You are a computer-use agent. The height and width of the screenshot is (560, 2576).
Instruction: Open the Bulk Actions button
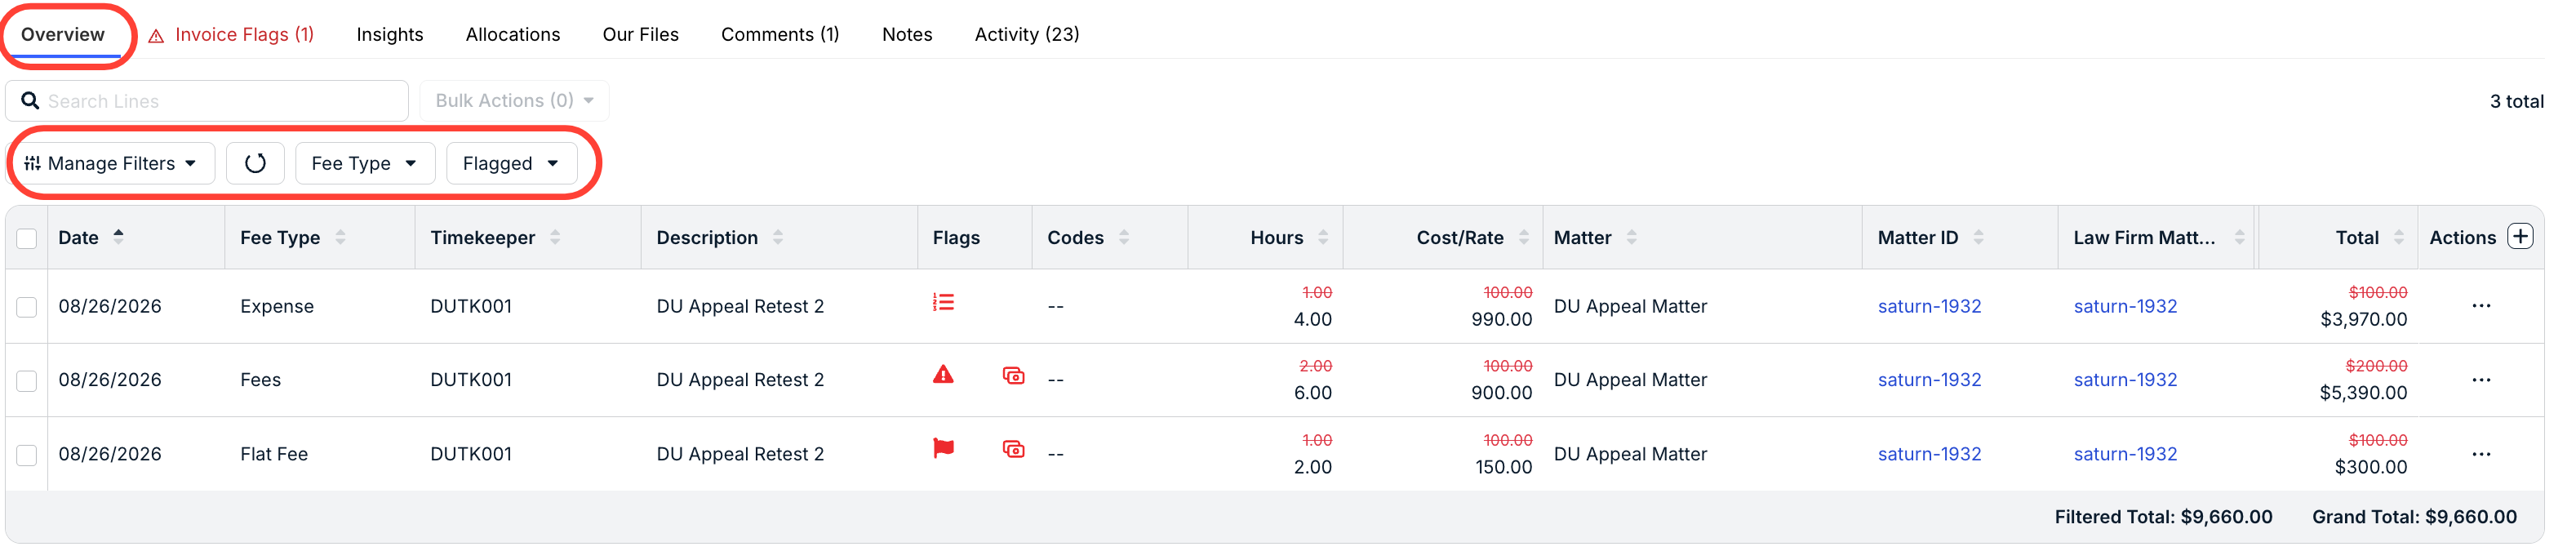point(514,101)
